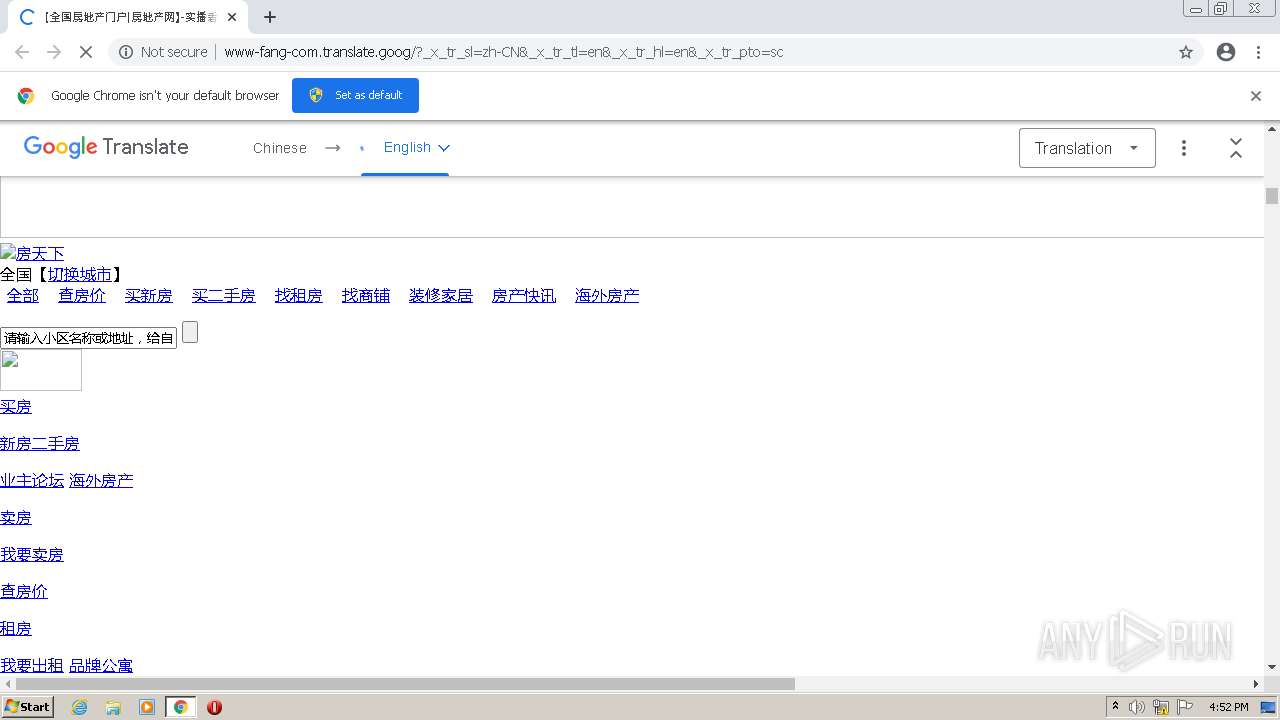Open Google Translate more options menu
The height and width of the screenshot is (720, 1280).
click(1184, 148)
